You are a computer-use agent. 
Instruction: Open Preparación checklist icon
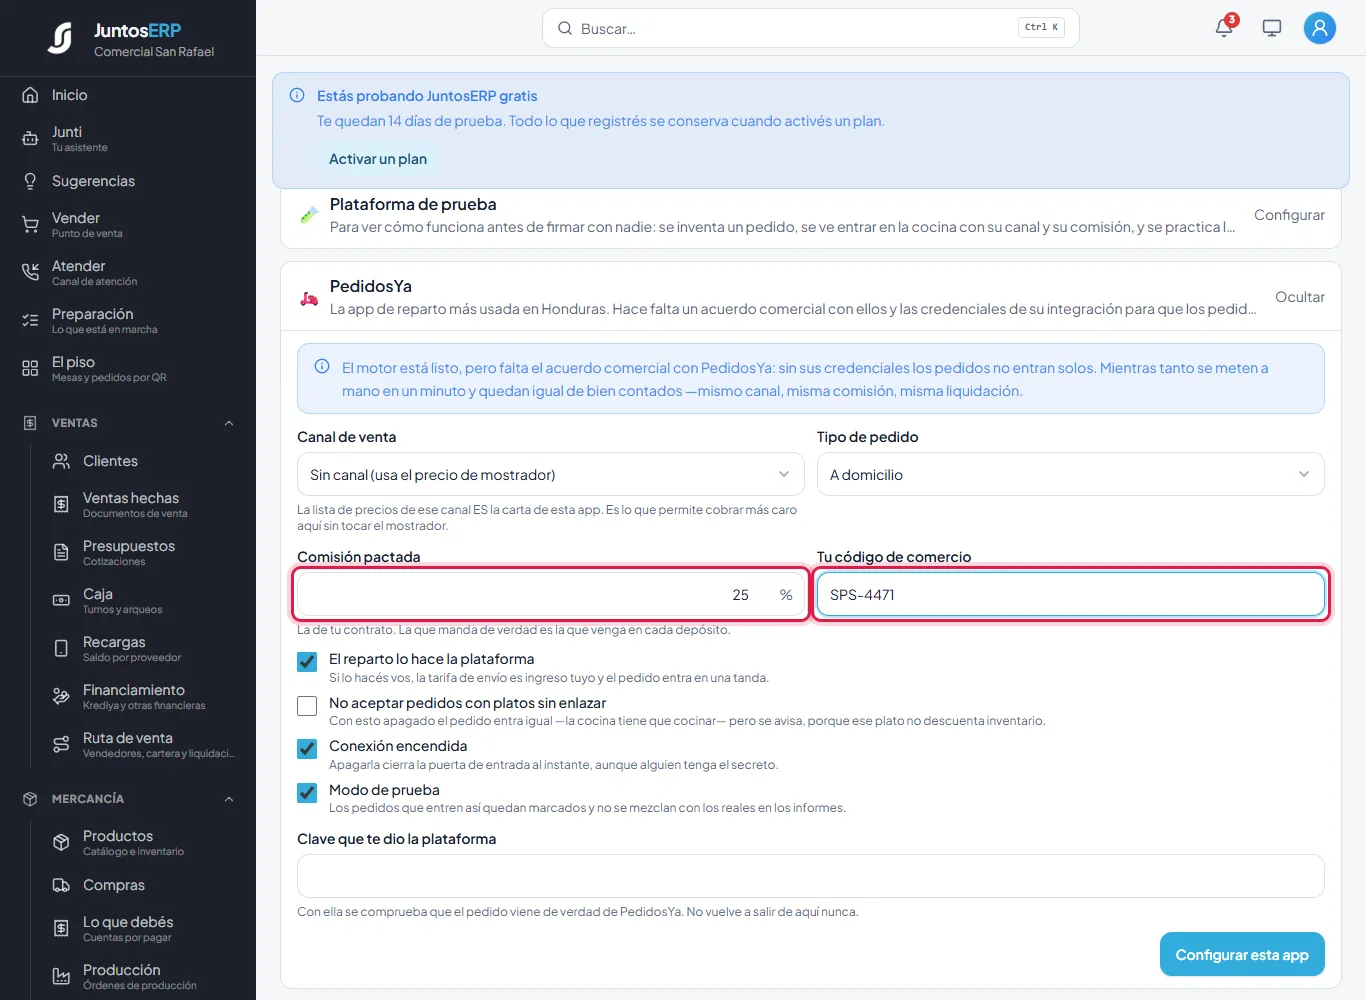pyautogui.click(x=30, y=320)
